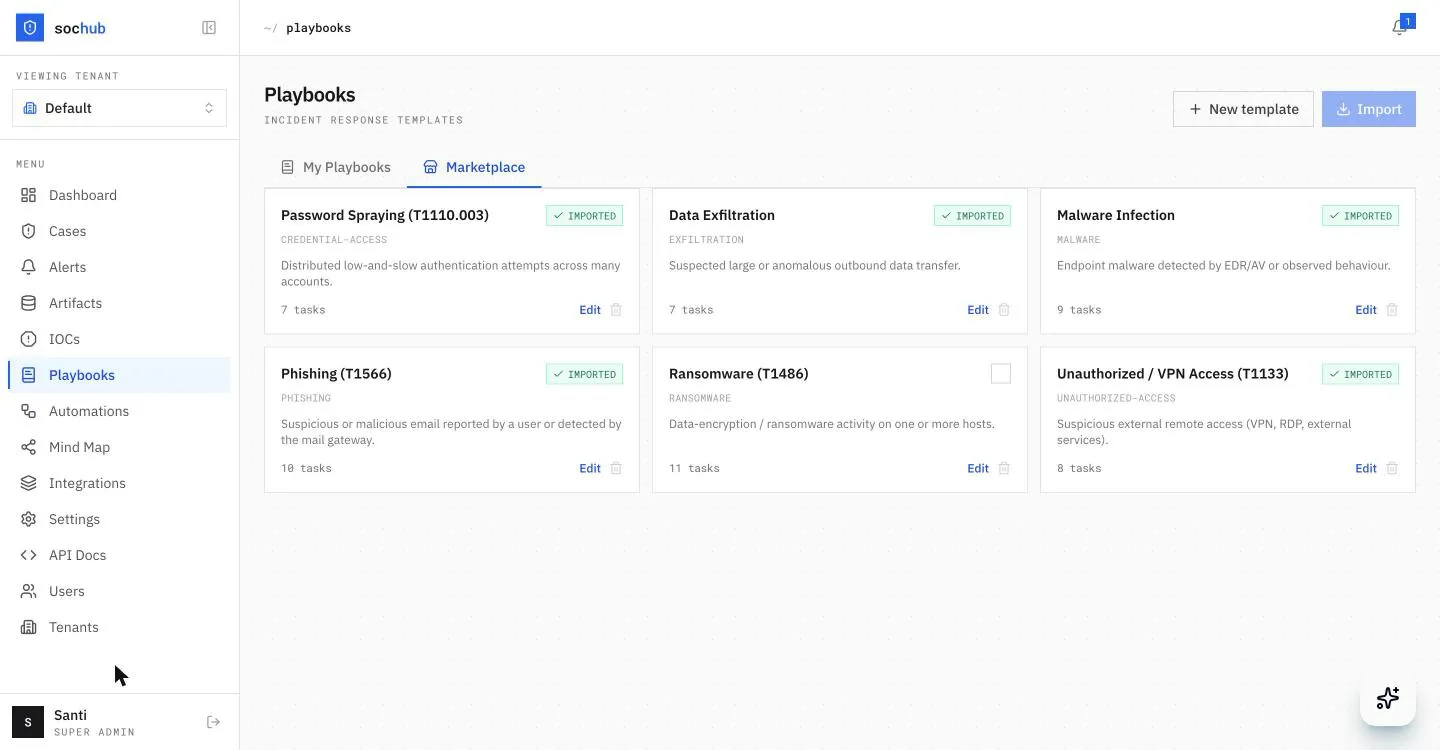Go to Users in the sidebar

click(119, 591)
